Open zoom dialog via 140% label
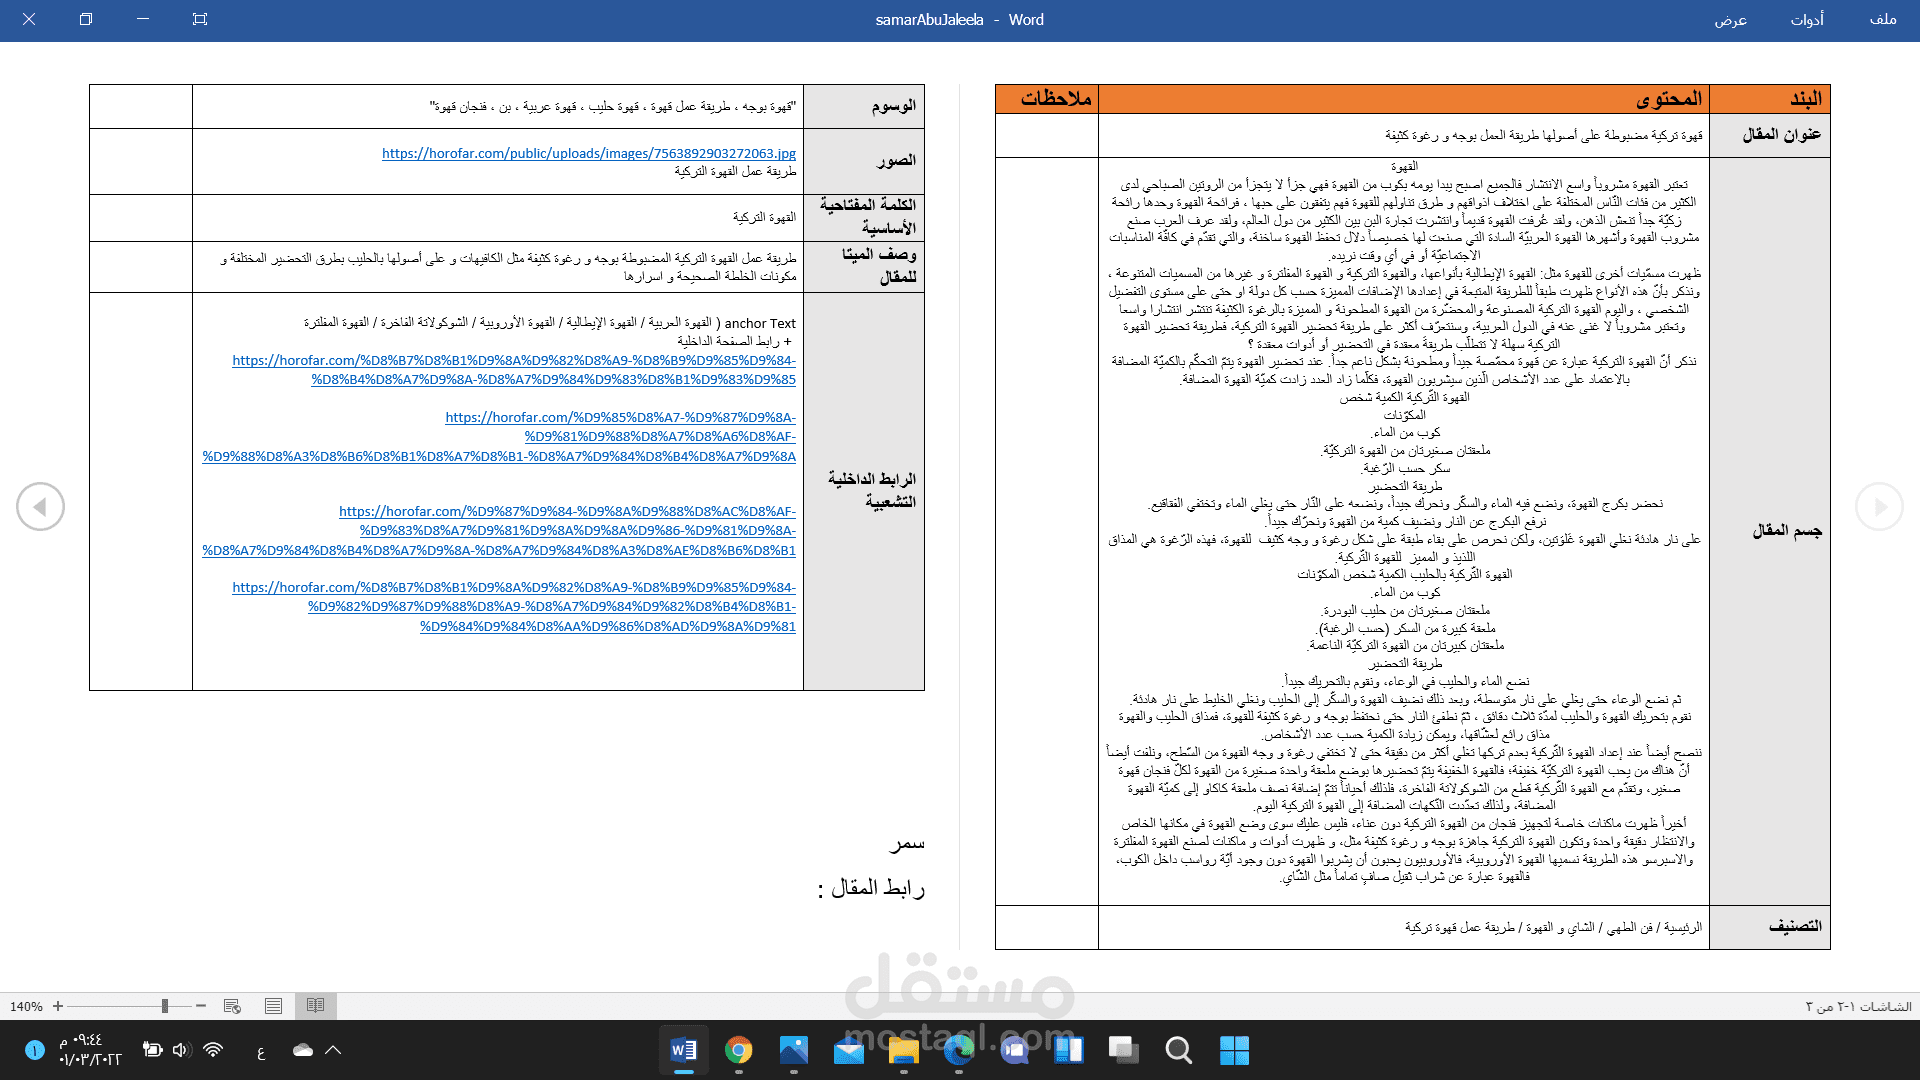 tap(26, 1006)
